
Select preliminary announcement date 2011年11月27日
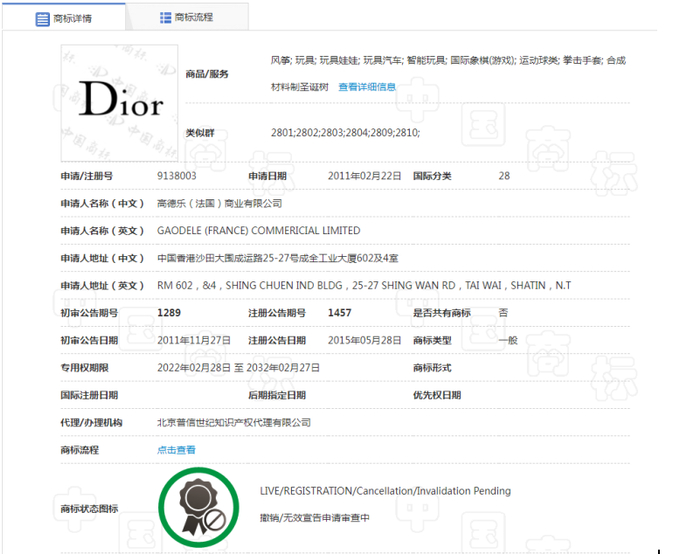click(x=194, y=340)
